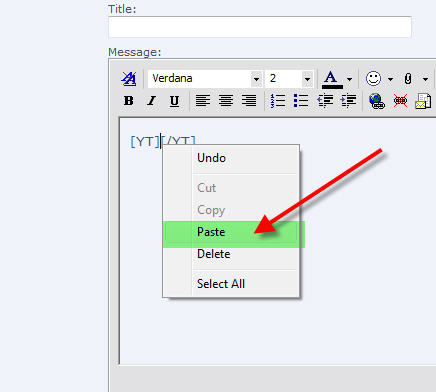Click the Remove Link icon
The image size is (436, 392).
click(x=400, y=100)
